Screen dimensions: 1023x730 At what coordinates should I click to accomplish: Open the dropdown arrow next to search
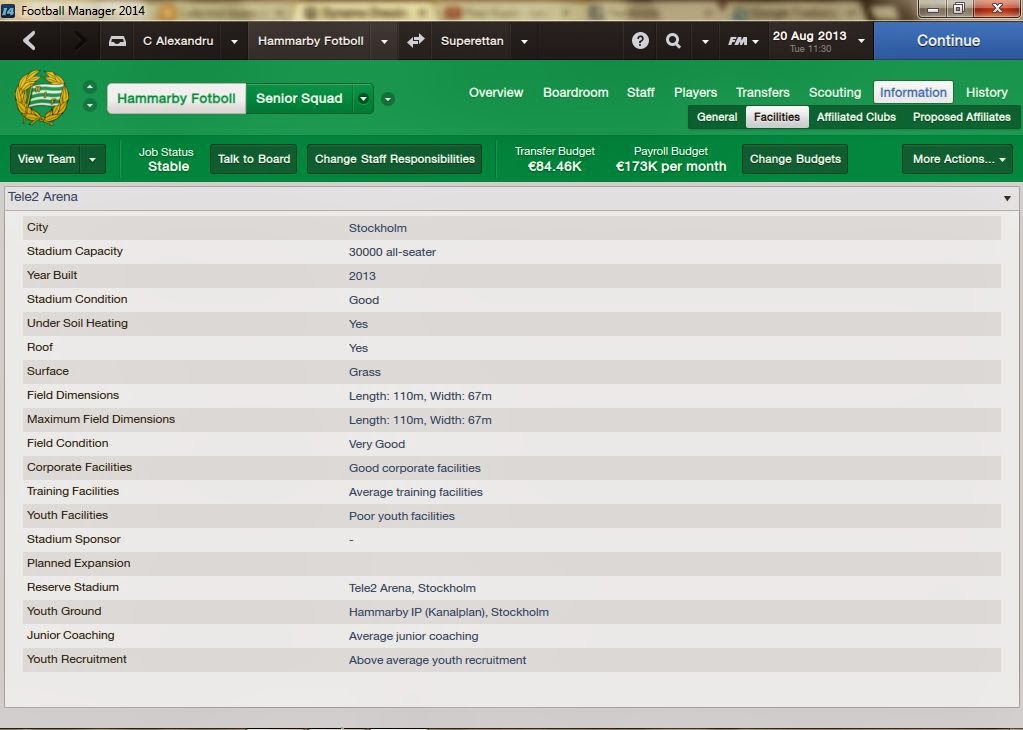[705, 41]
